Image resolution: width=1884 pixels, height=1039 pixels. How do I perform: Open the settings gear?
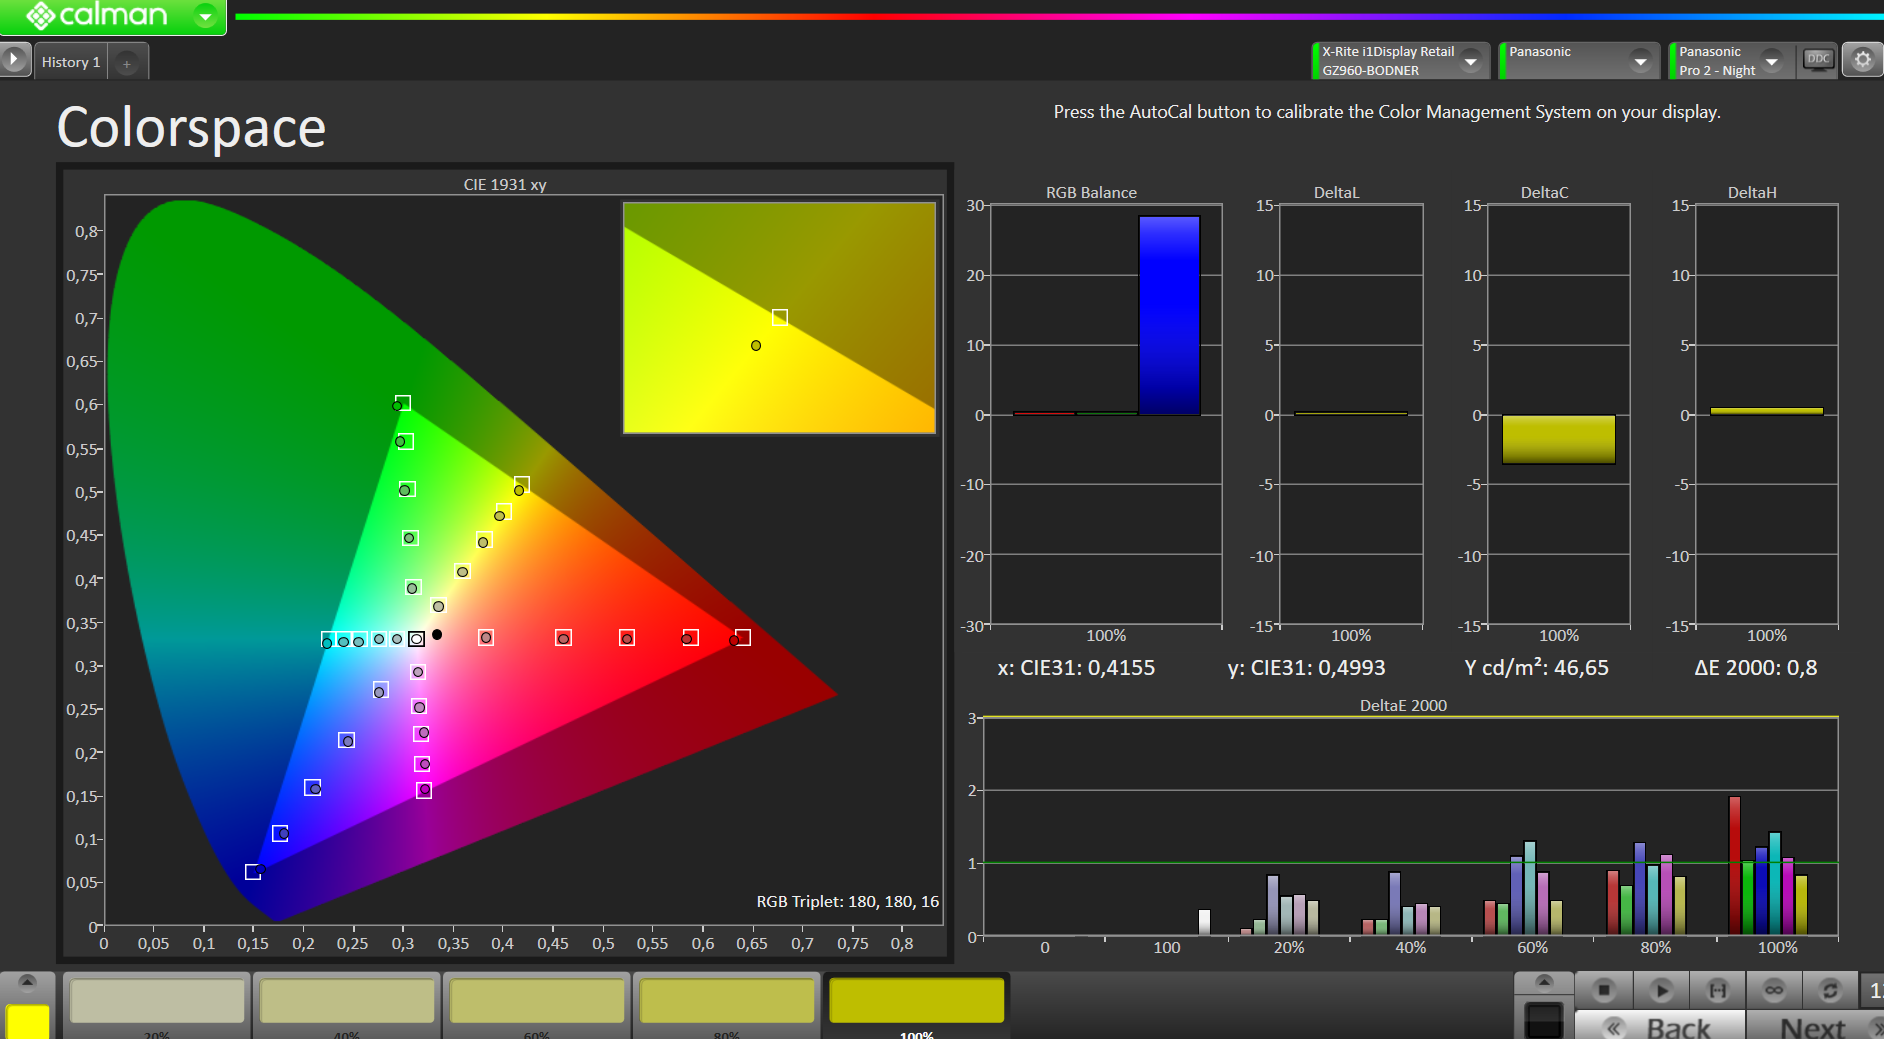tap(1862, 60)
